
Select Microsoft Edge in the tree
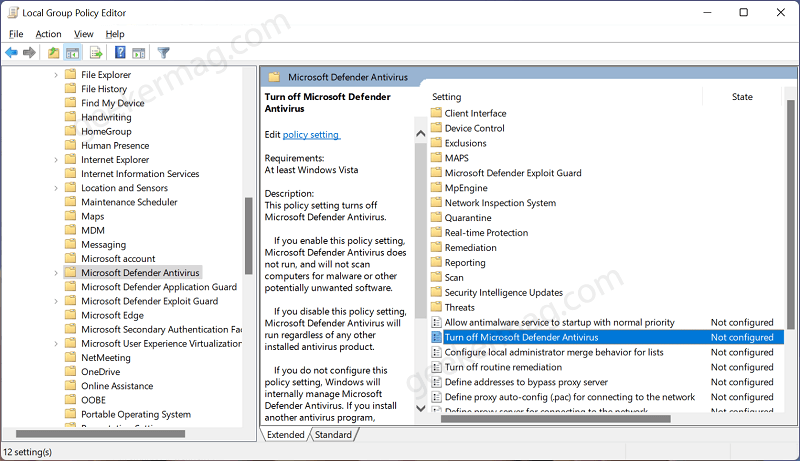(x=112, y=315)
